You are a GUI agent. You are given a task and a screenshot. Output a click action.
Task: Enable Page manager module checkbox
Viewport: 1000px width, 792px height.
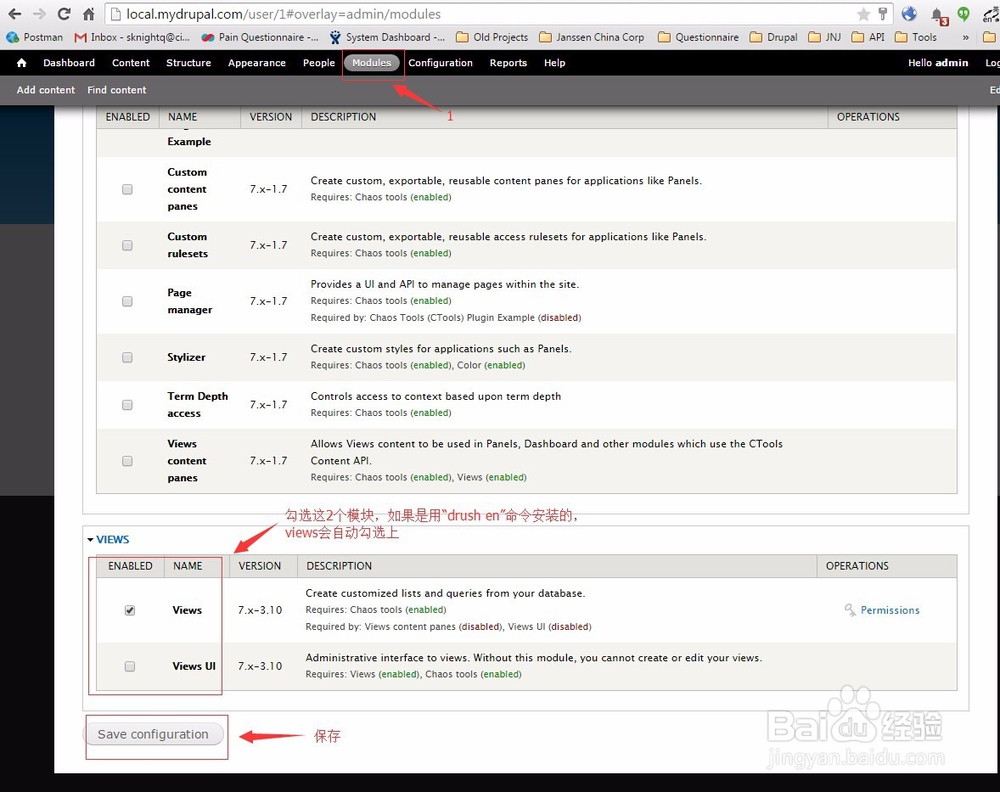tap(128, 301)
